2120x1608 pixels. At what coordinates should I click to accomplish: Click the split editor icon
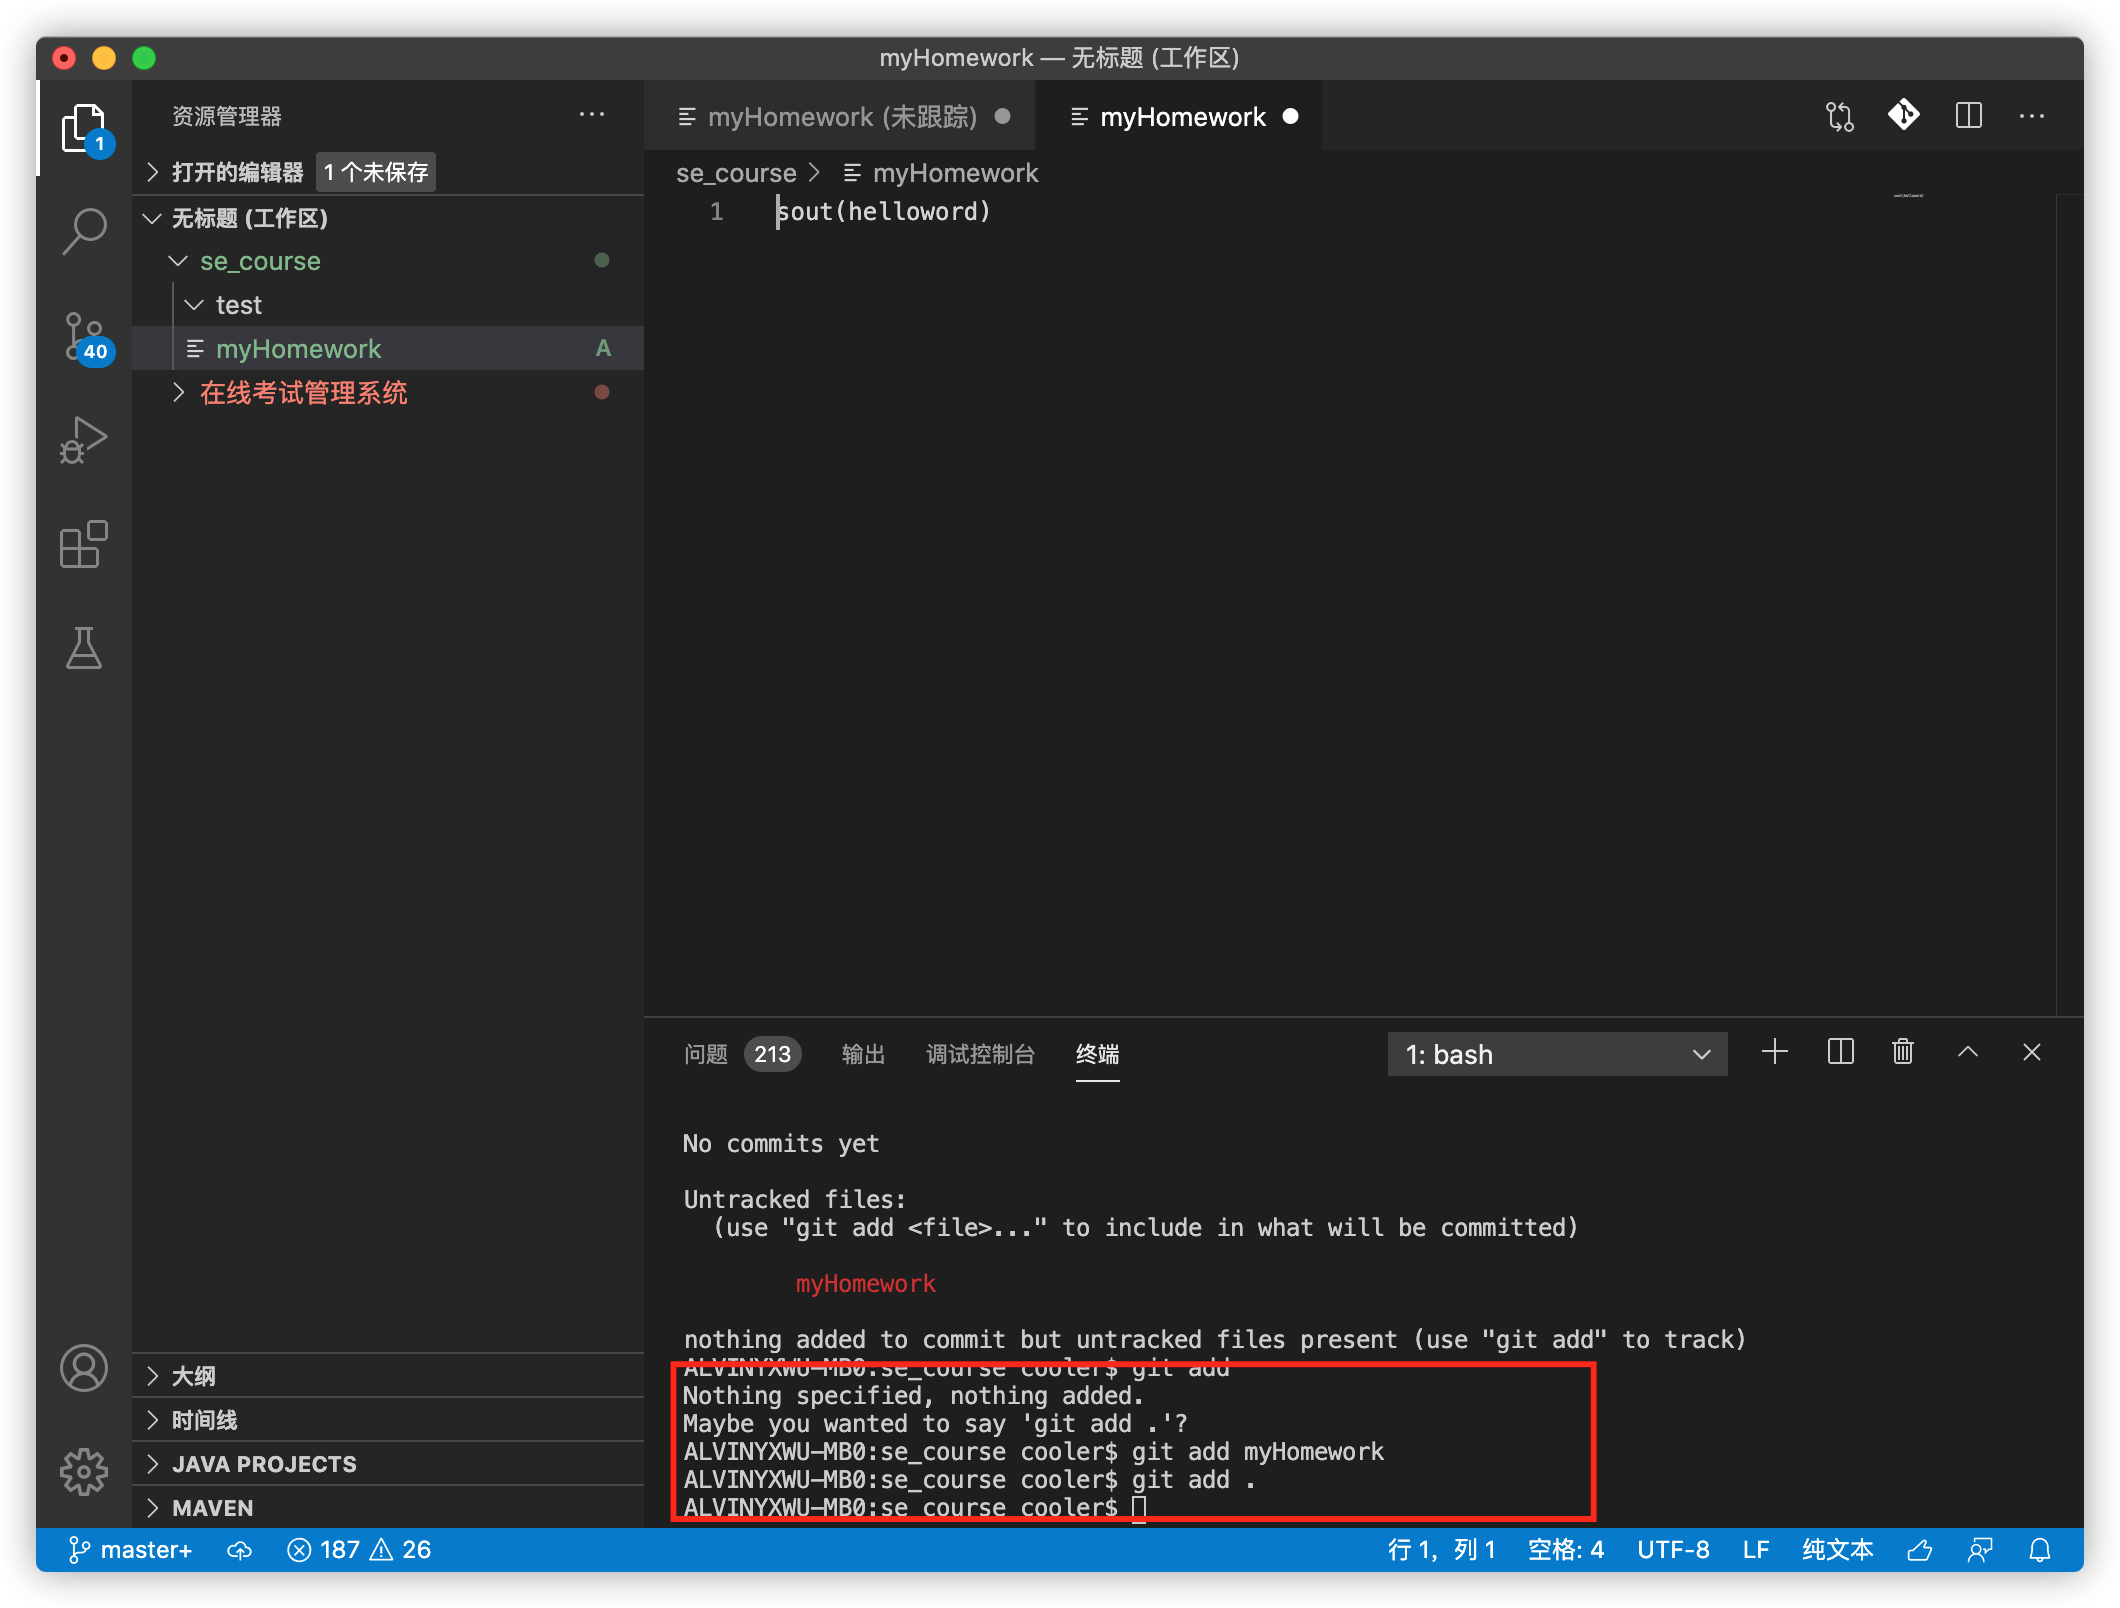1968,116
